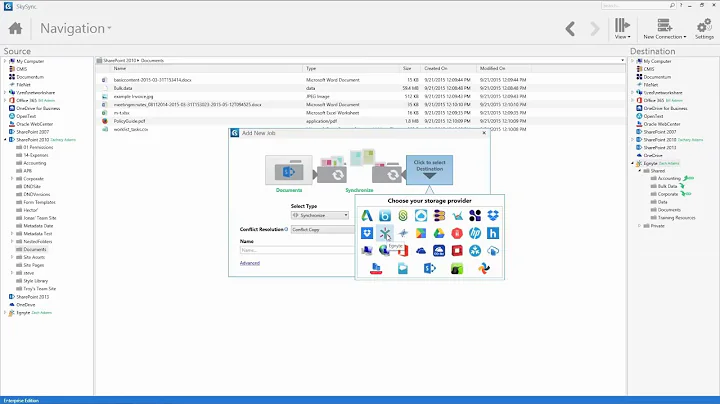Go back with the left arrow
Image resolution: width=720 pixels, height=404 pixels.
570,29
